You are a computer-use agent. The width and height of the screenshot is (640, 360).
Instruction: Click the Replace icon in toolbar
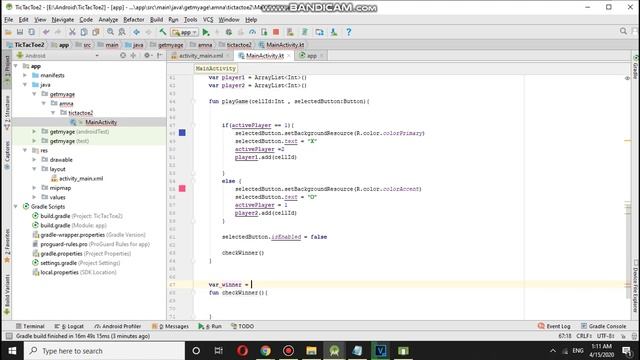point(122,32)
